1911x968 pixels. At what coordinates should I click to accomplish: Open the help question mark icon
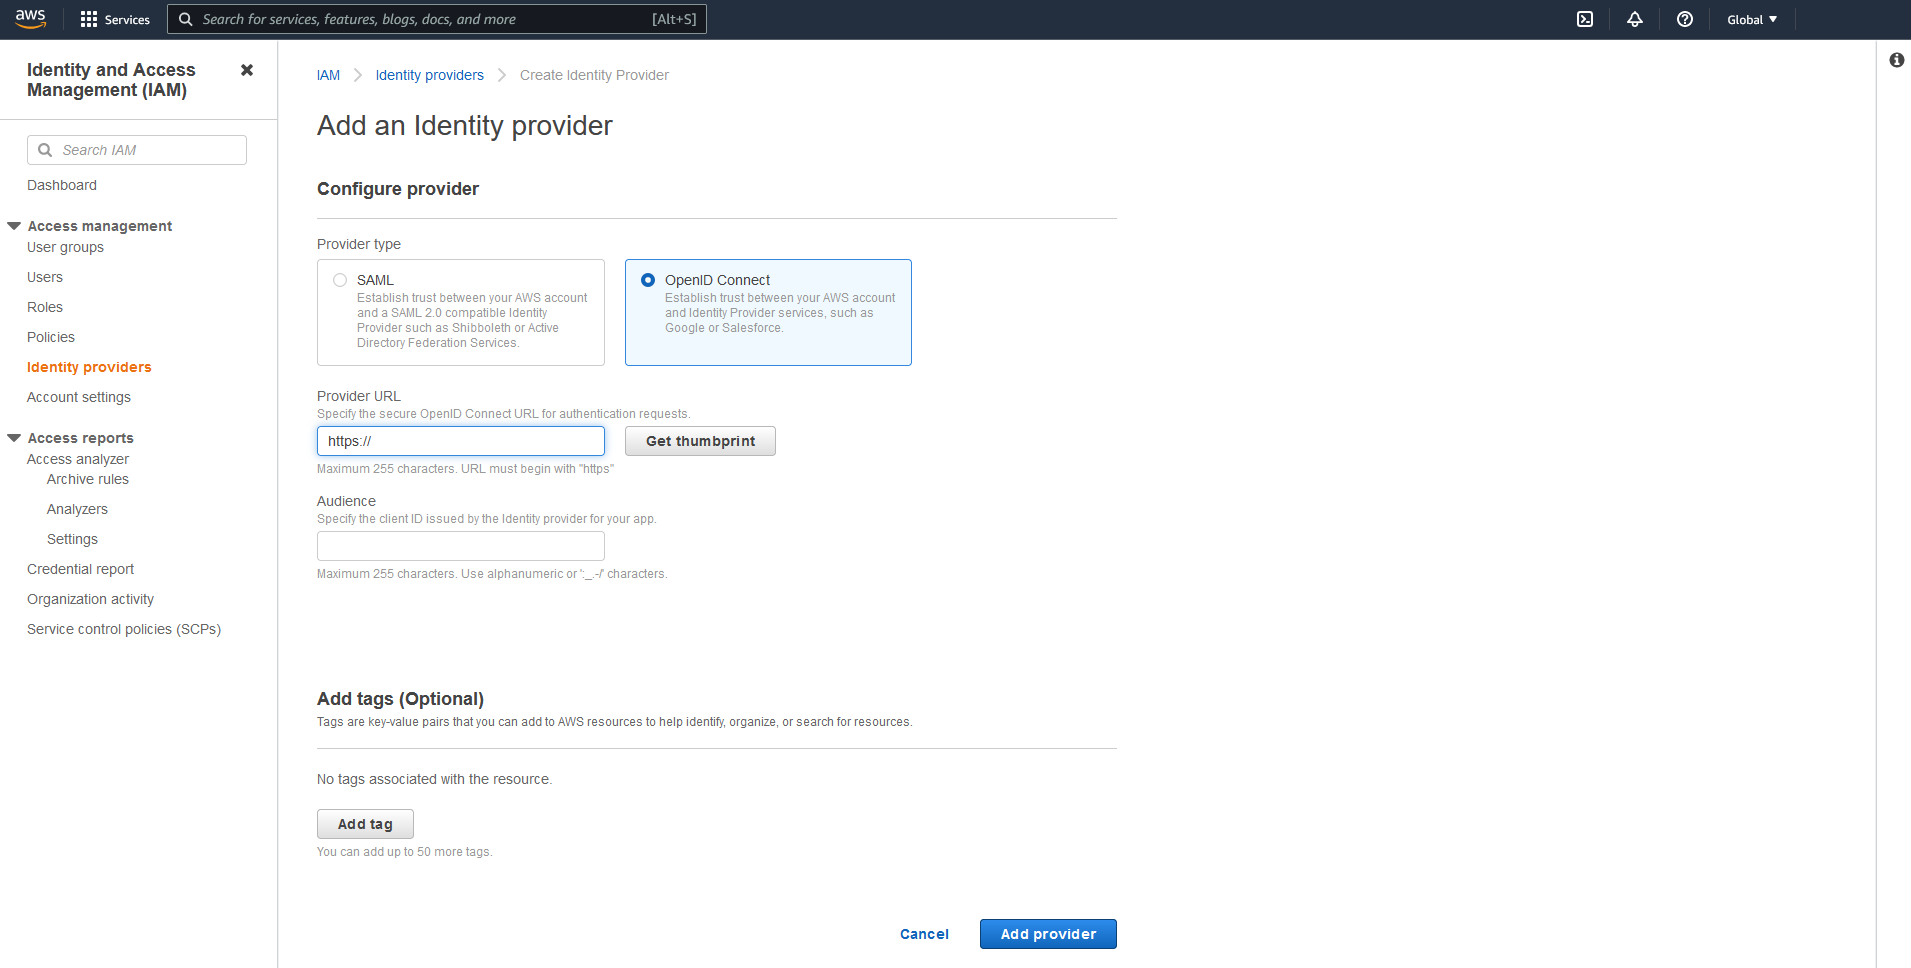point(1685,19)
